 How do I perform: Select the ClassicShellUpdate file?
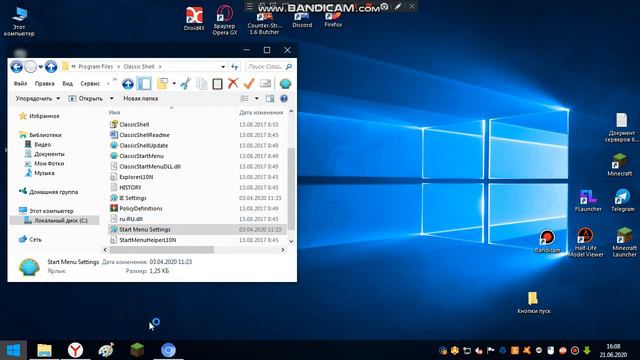(x=143, y=145)
